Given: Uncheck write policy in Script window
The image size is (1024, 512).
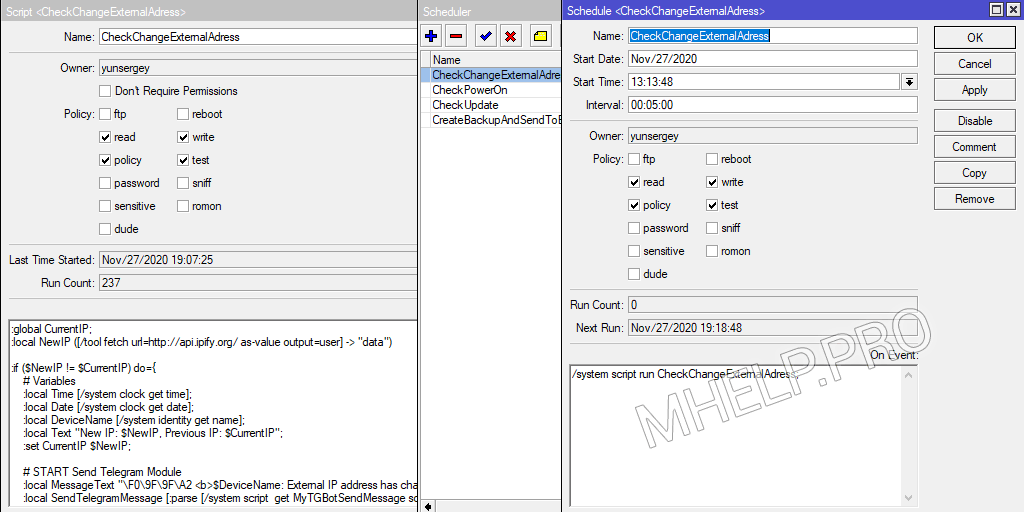Looking at the screenshot, I should (x=183, y=137).
